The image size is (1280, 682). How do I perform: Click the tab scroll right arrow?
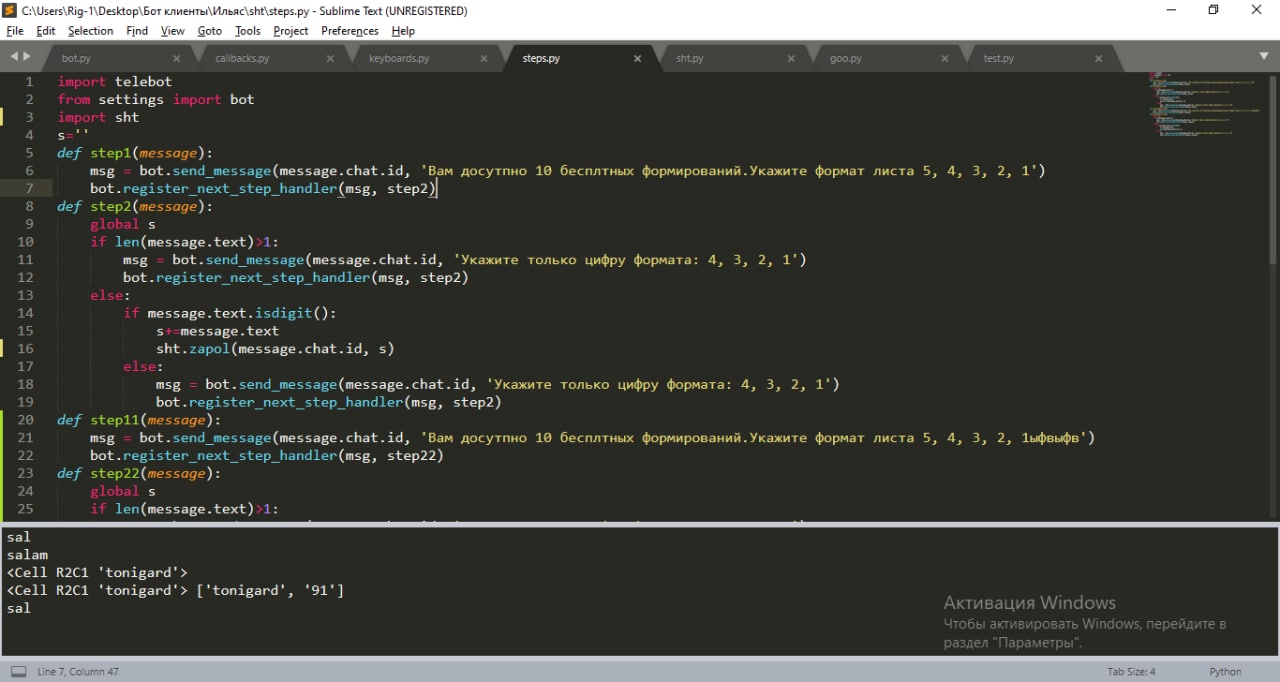pos(26,57)
